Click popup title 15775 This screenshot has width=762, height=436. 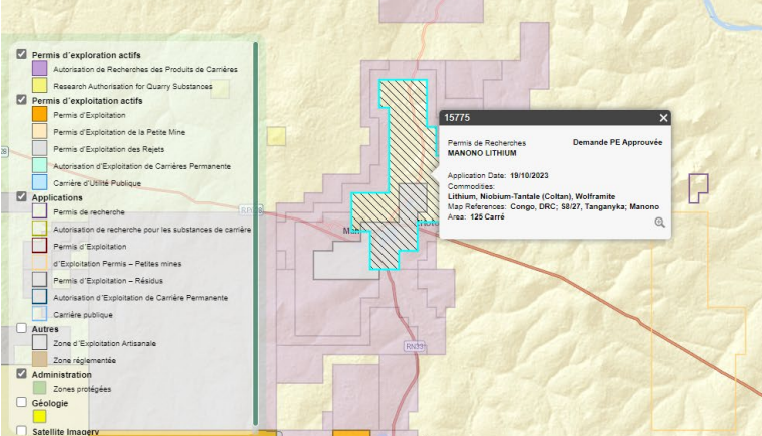(457, 118)
